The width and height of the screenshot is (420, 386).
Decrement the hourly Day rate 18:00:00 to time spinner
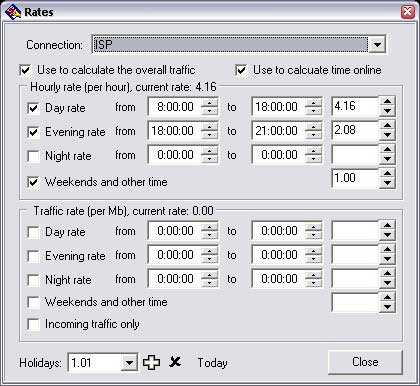pos(313,111)
